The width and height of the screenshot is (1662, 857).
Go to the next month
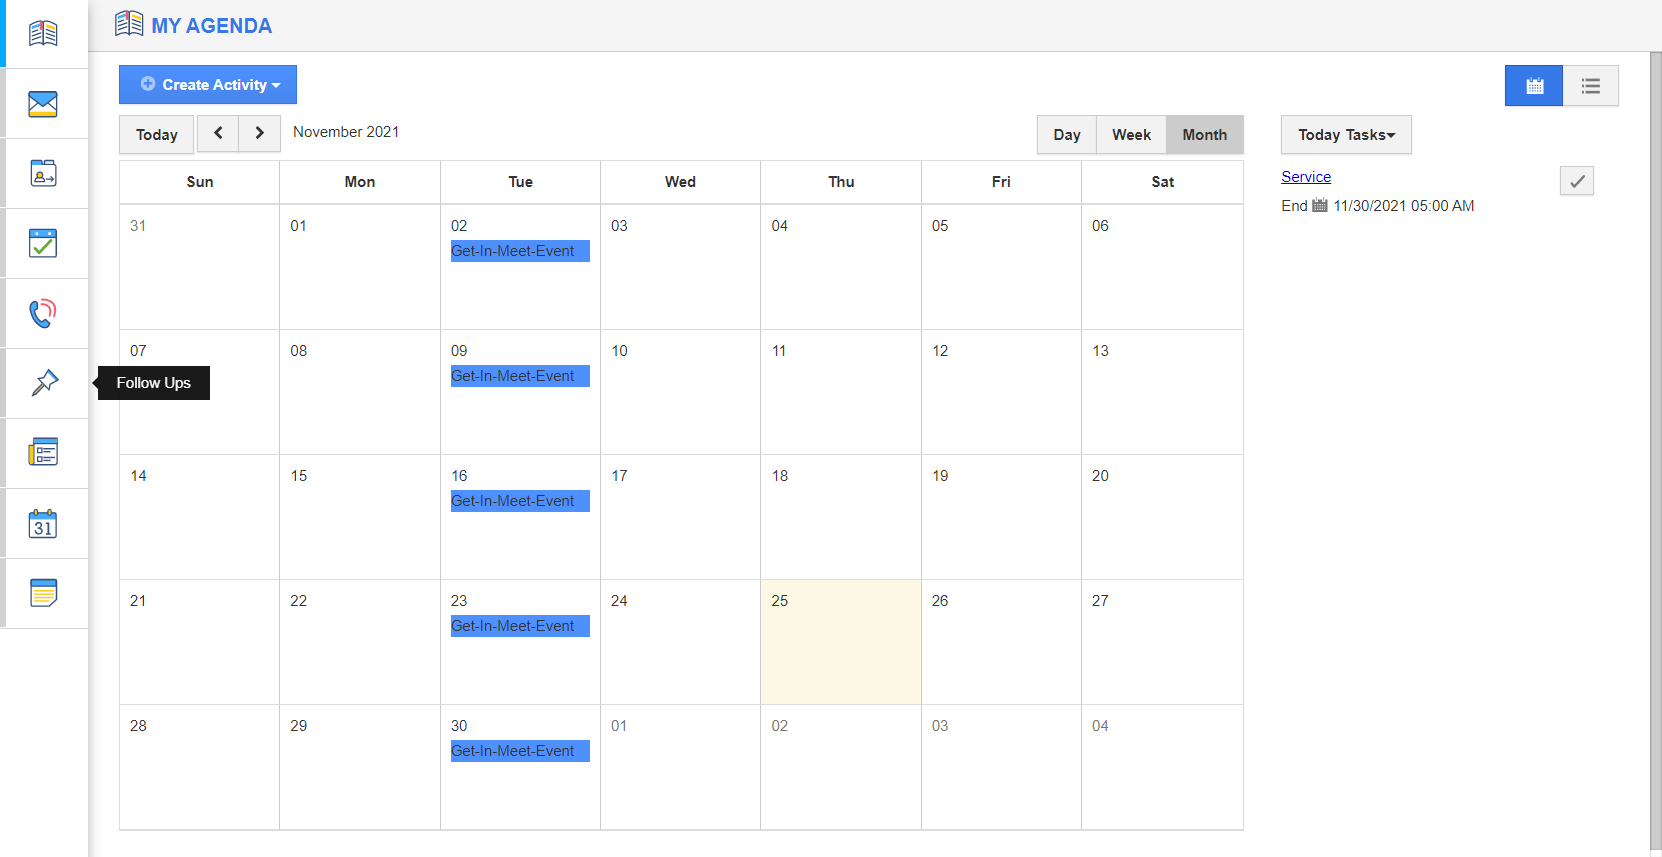(260, 133)
